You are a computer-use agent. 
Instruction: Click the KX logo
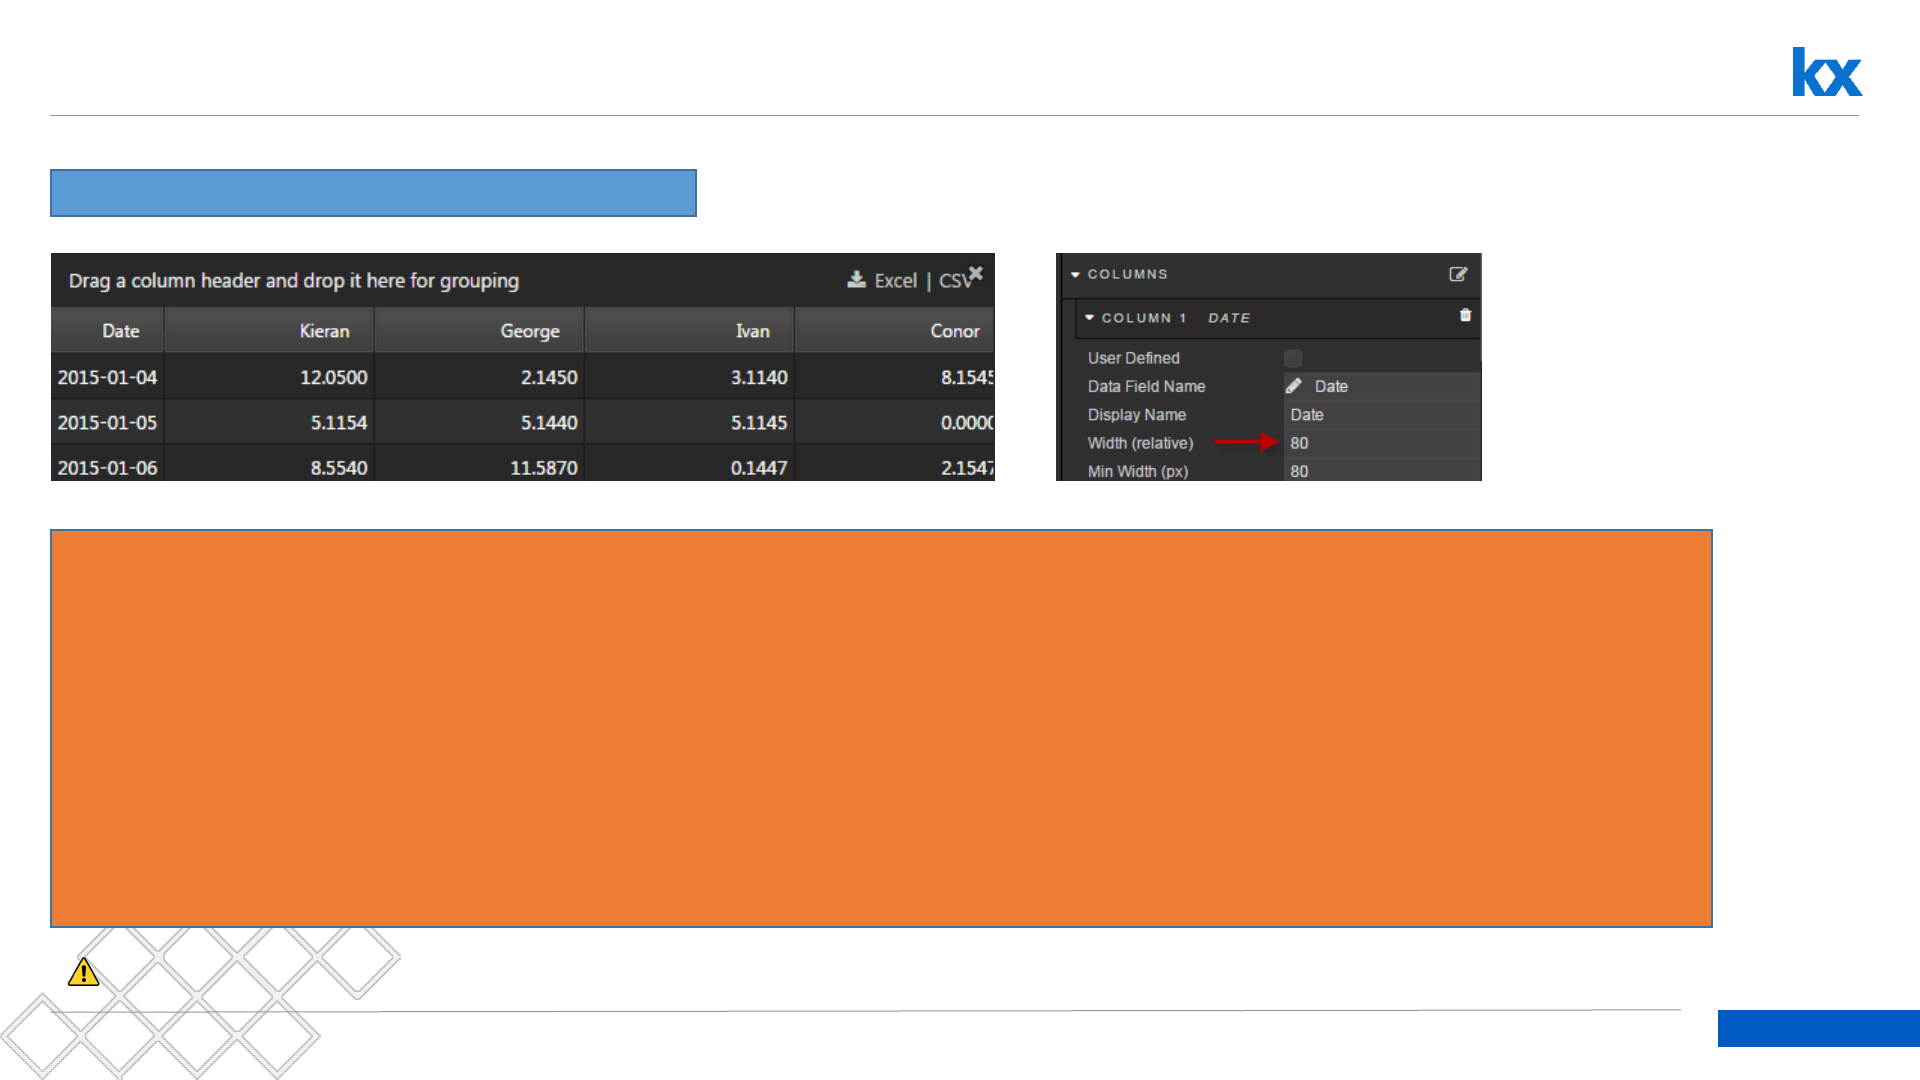tap(1826, 72)
